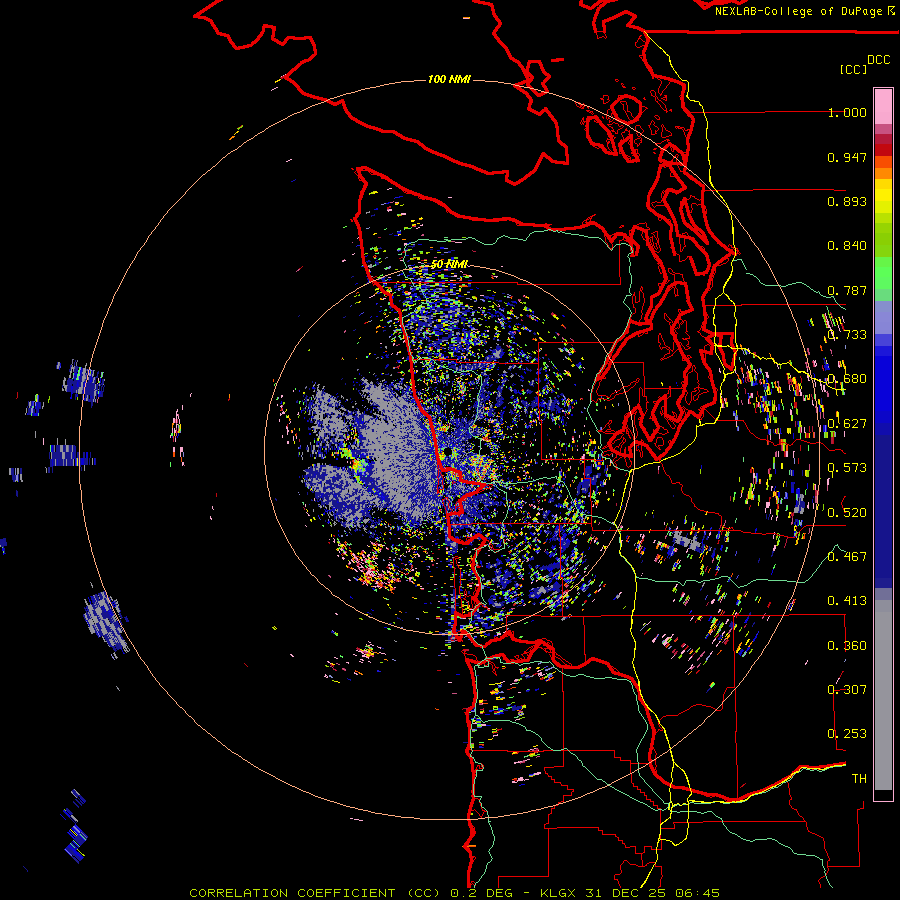Click the [CC] units label
The image size is (900, 900).
(853, 69)
